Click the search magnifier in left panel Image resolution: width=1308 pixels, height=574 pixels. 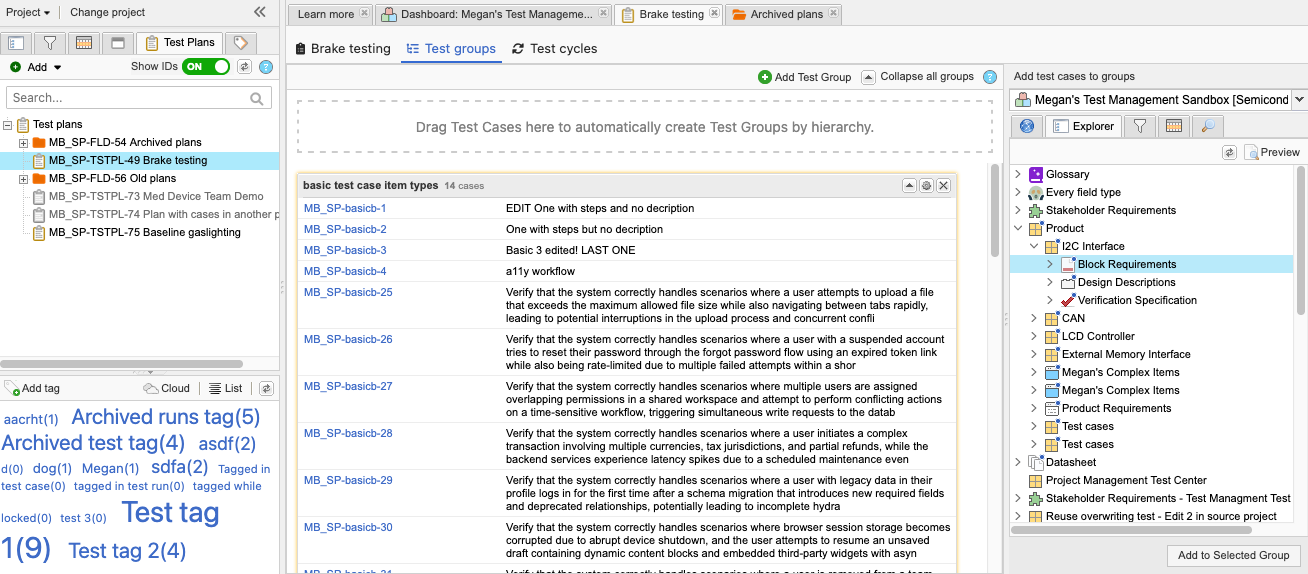click(257, 98)
